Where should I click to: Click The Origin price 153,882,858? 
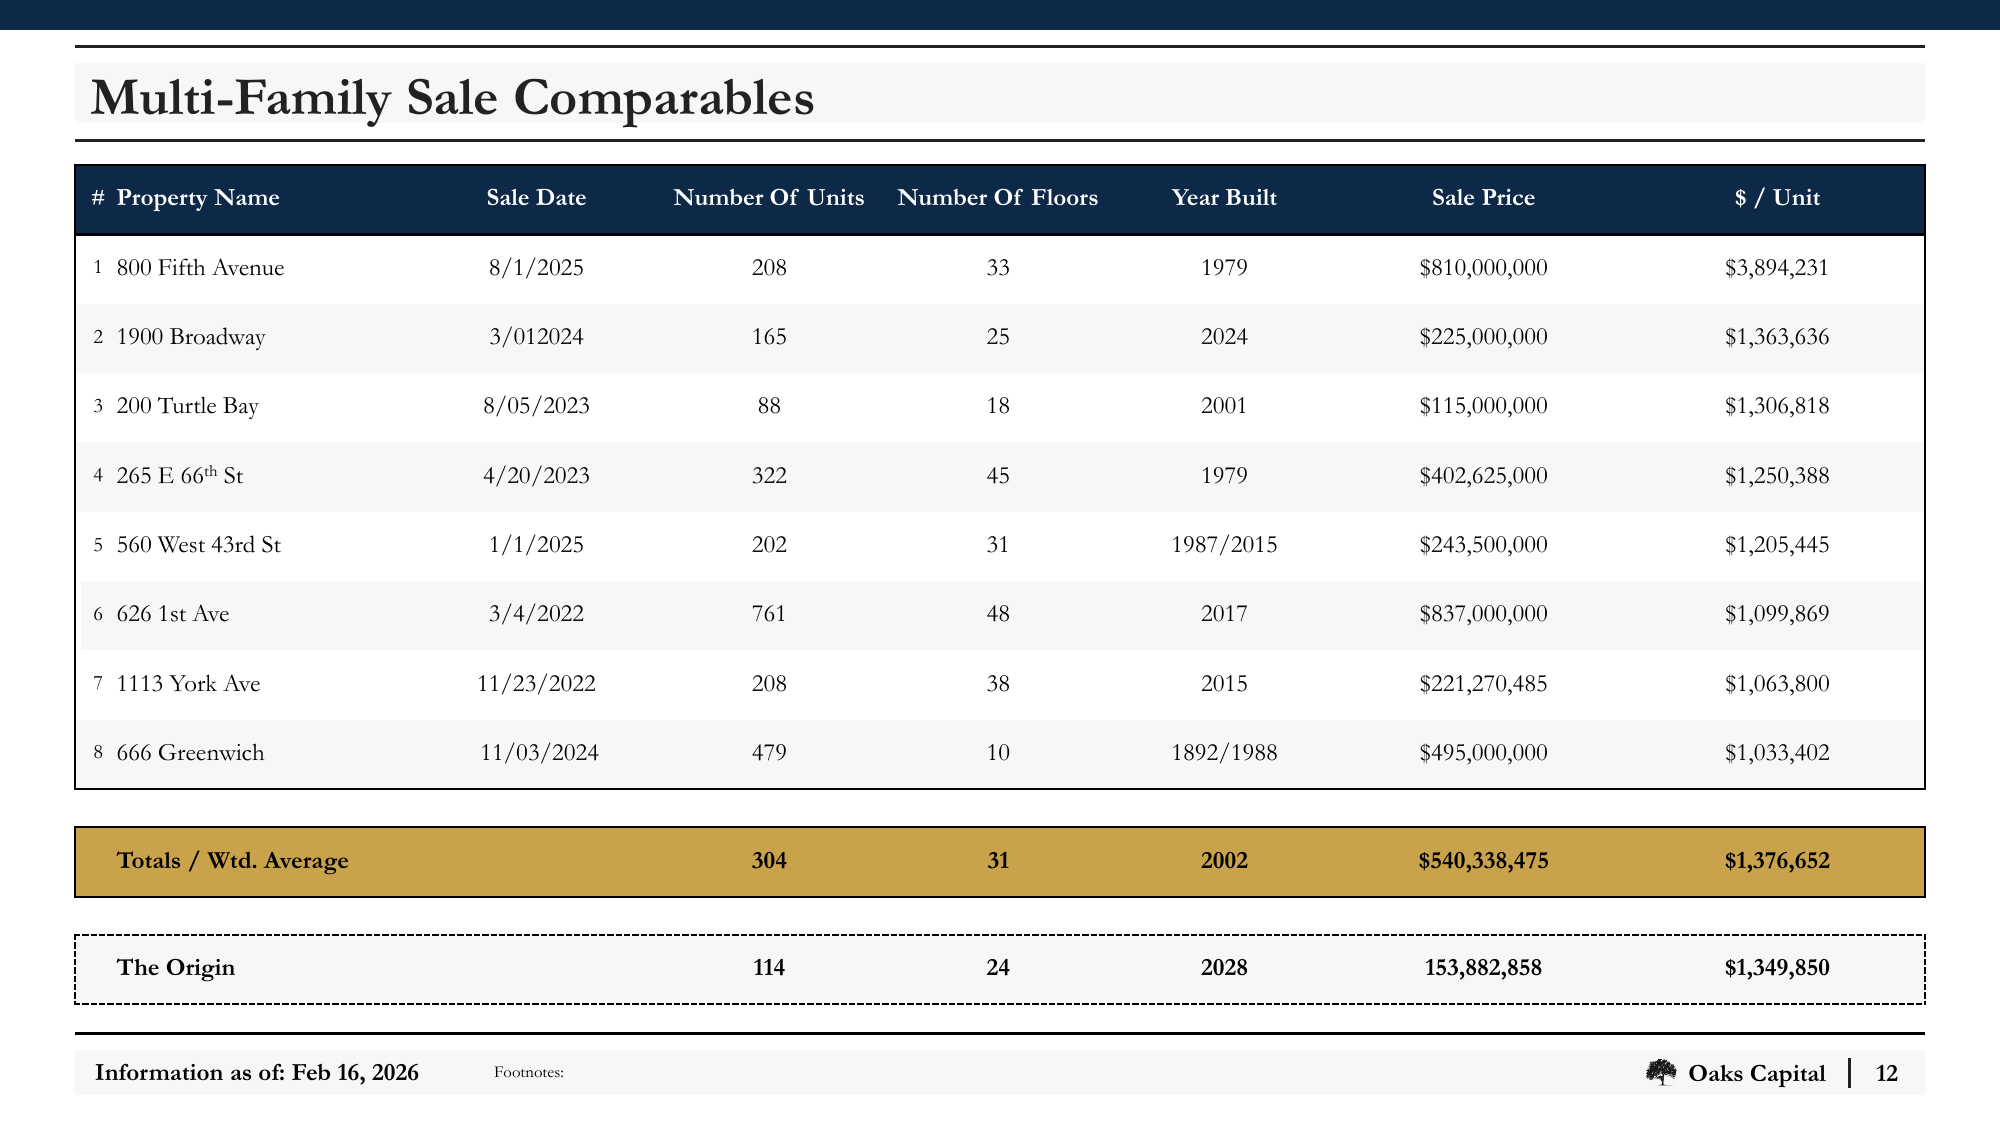click(1483, 968)
